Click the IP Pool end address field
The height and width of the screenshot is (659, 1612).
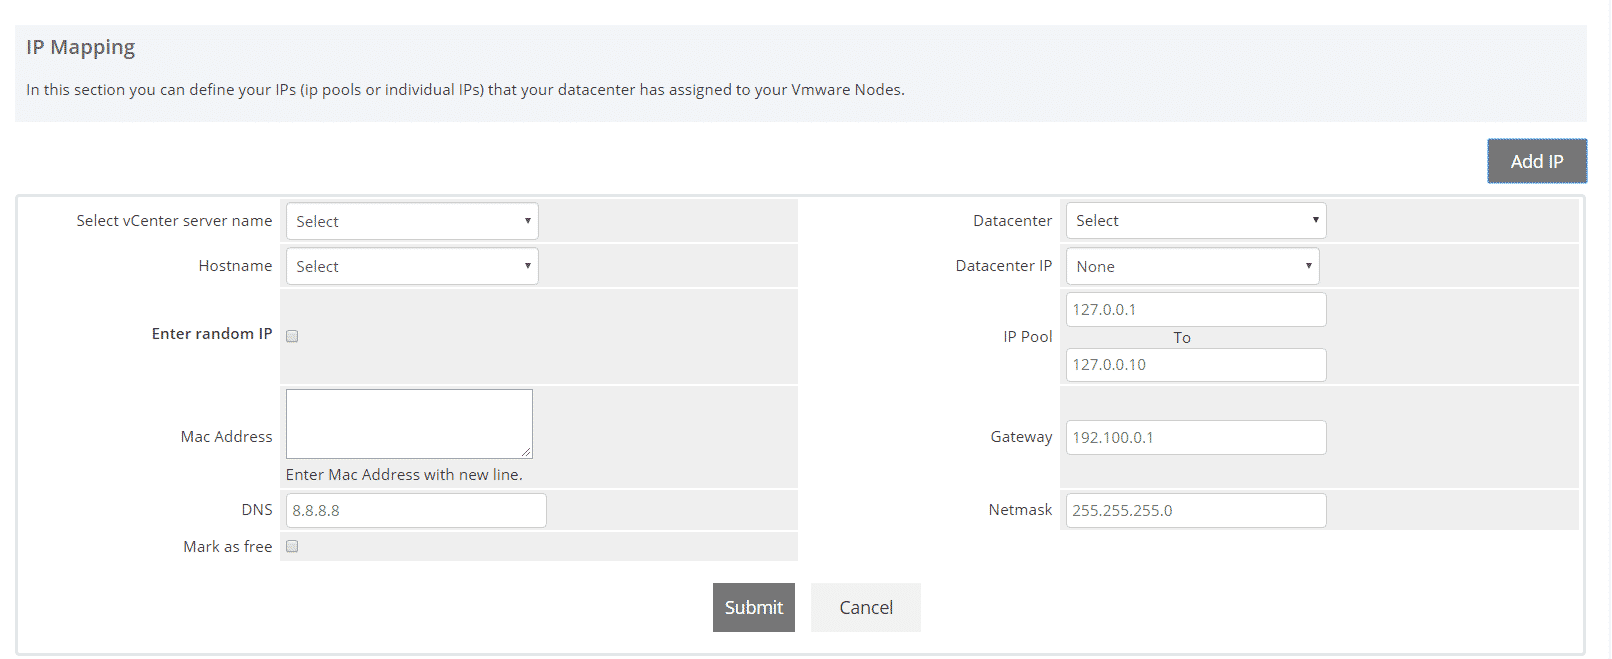(1195, 364)
